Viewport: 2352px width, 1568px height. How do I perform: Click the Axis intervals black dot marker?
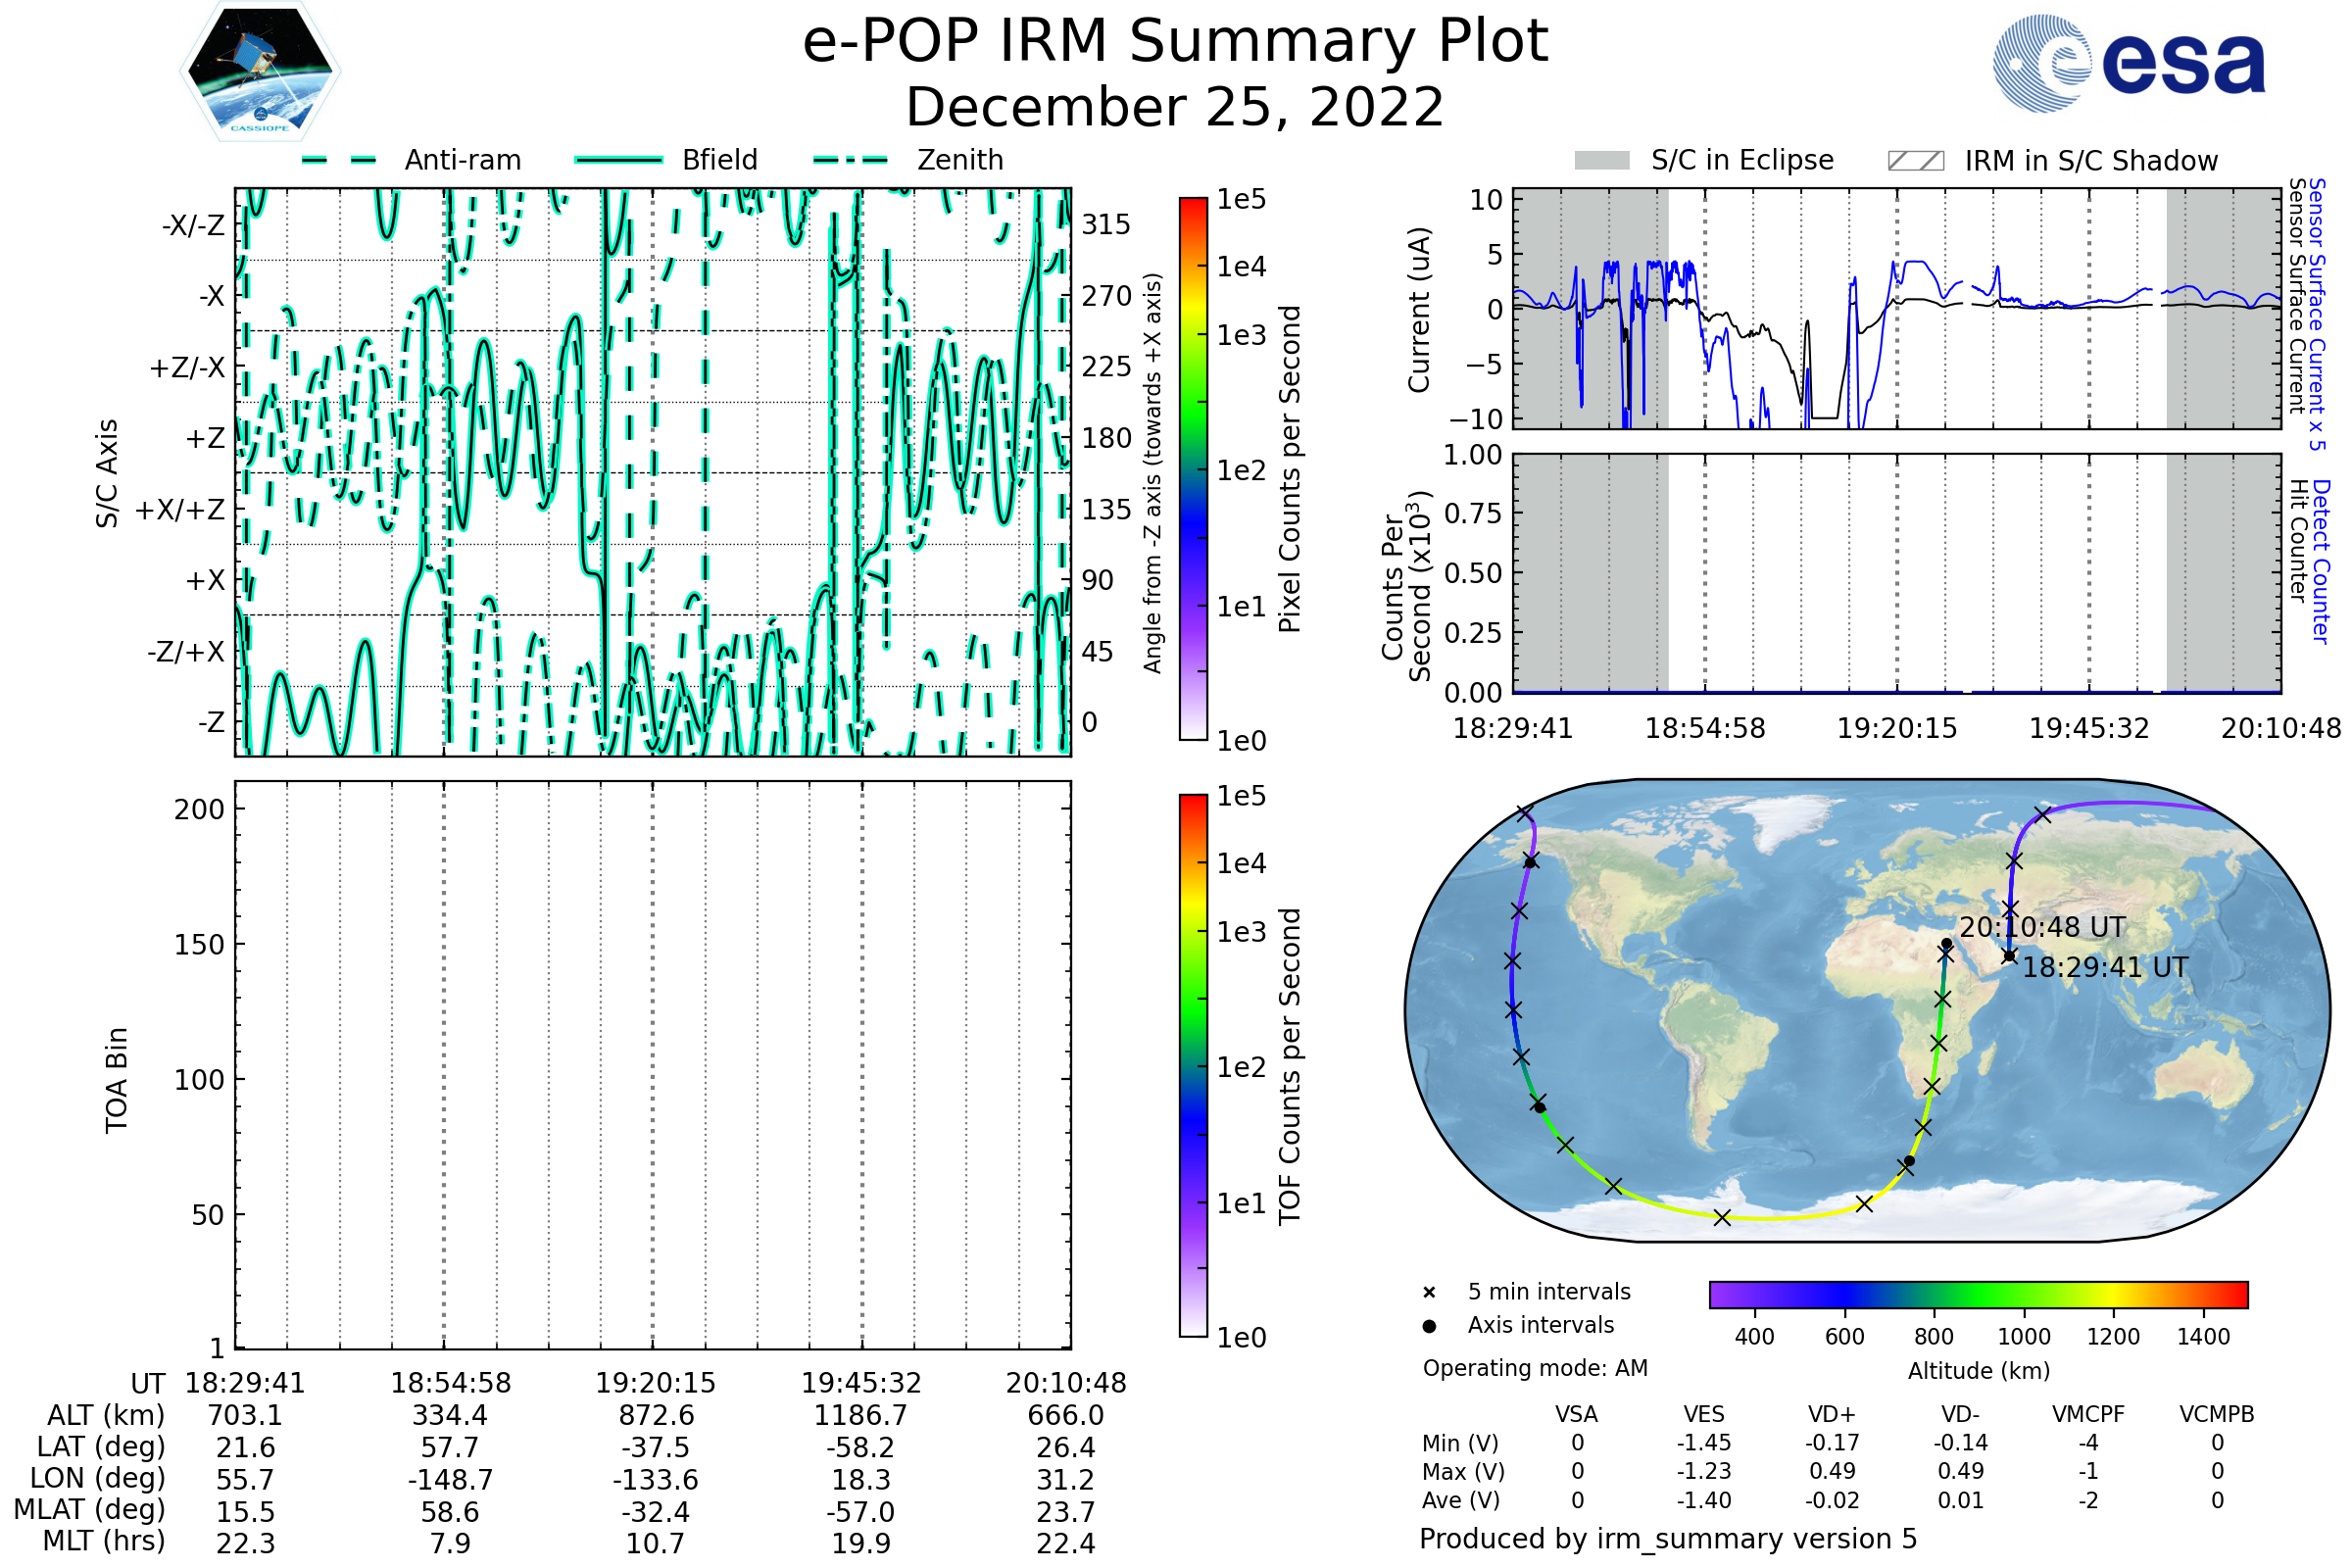[x=1429, y=1326]
